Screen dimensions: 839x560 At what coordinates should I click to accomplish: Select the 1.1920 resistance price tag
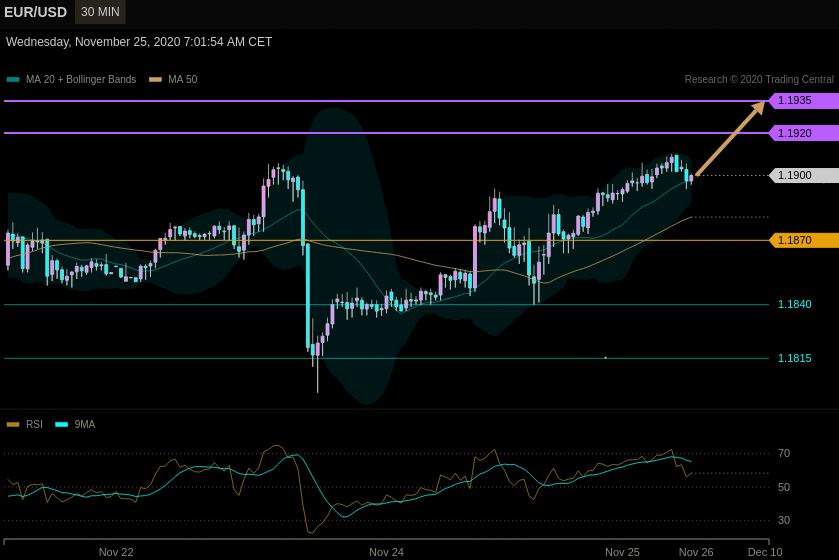pyautogui.click(x=804, y=133)
